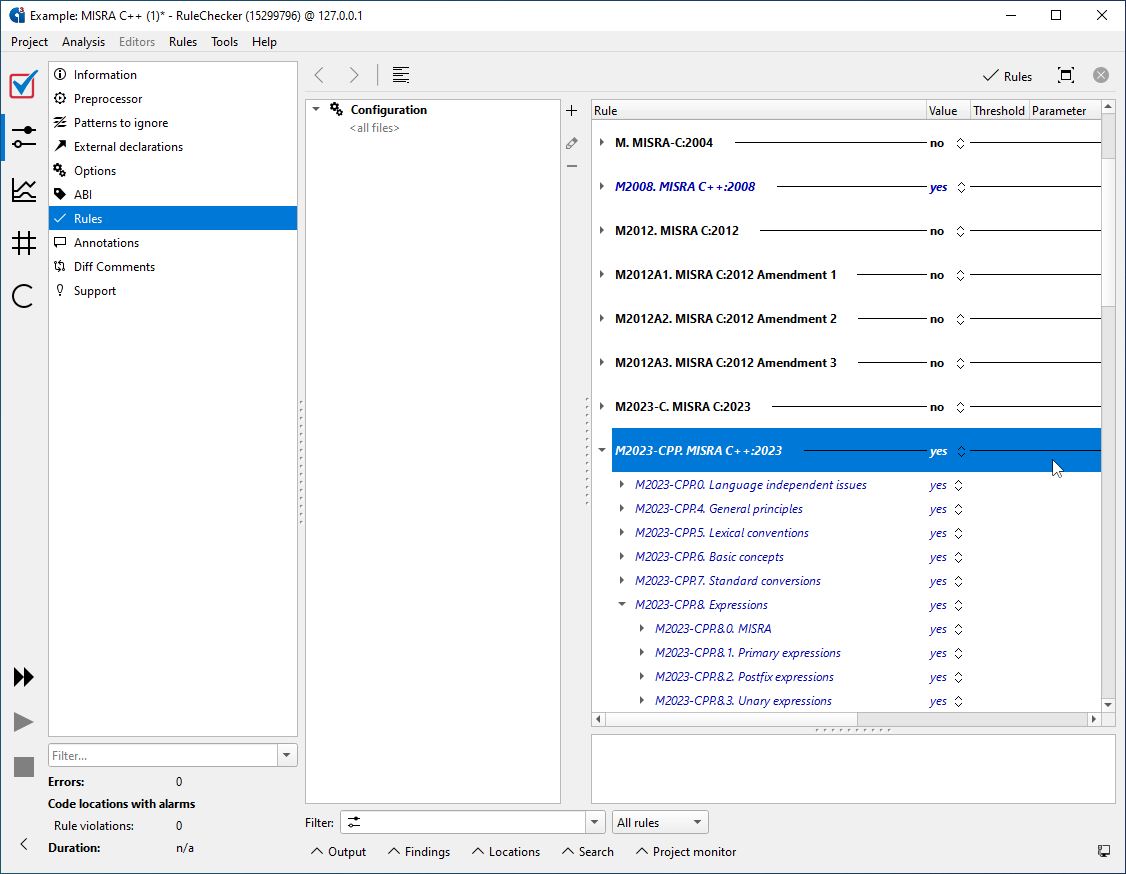Open the Information section
Viewport: 1126px width, 874px height.
(173, 75)
